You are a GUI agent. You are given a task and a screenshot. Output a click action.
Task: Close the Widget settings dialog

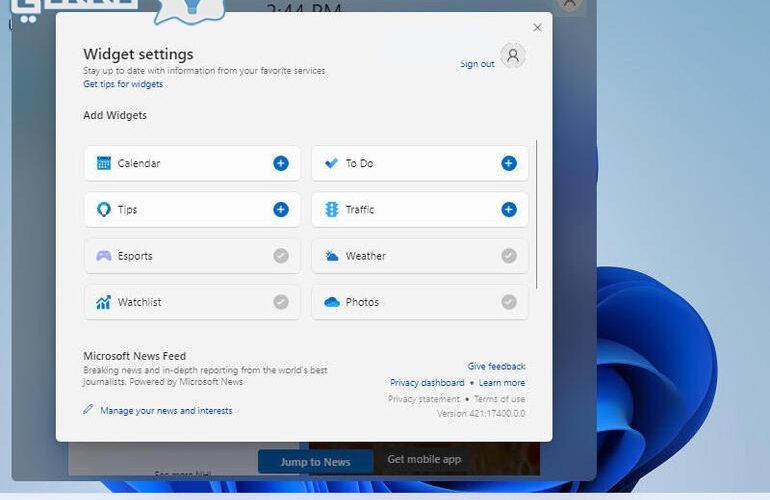coord(537,28)
